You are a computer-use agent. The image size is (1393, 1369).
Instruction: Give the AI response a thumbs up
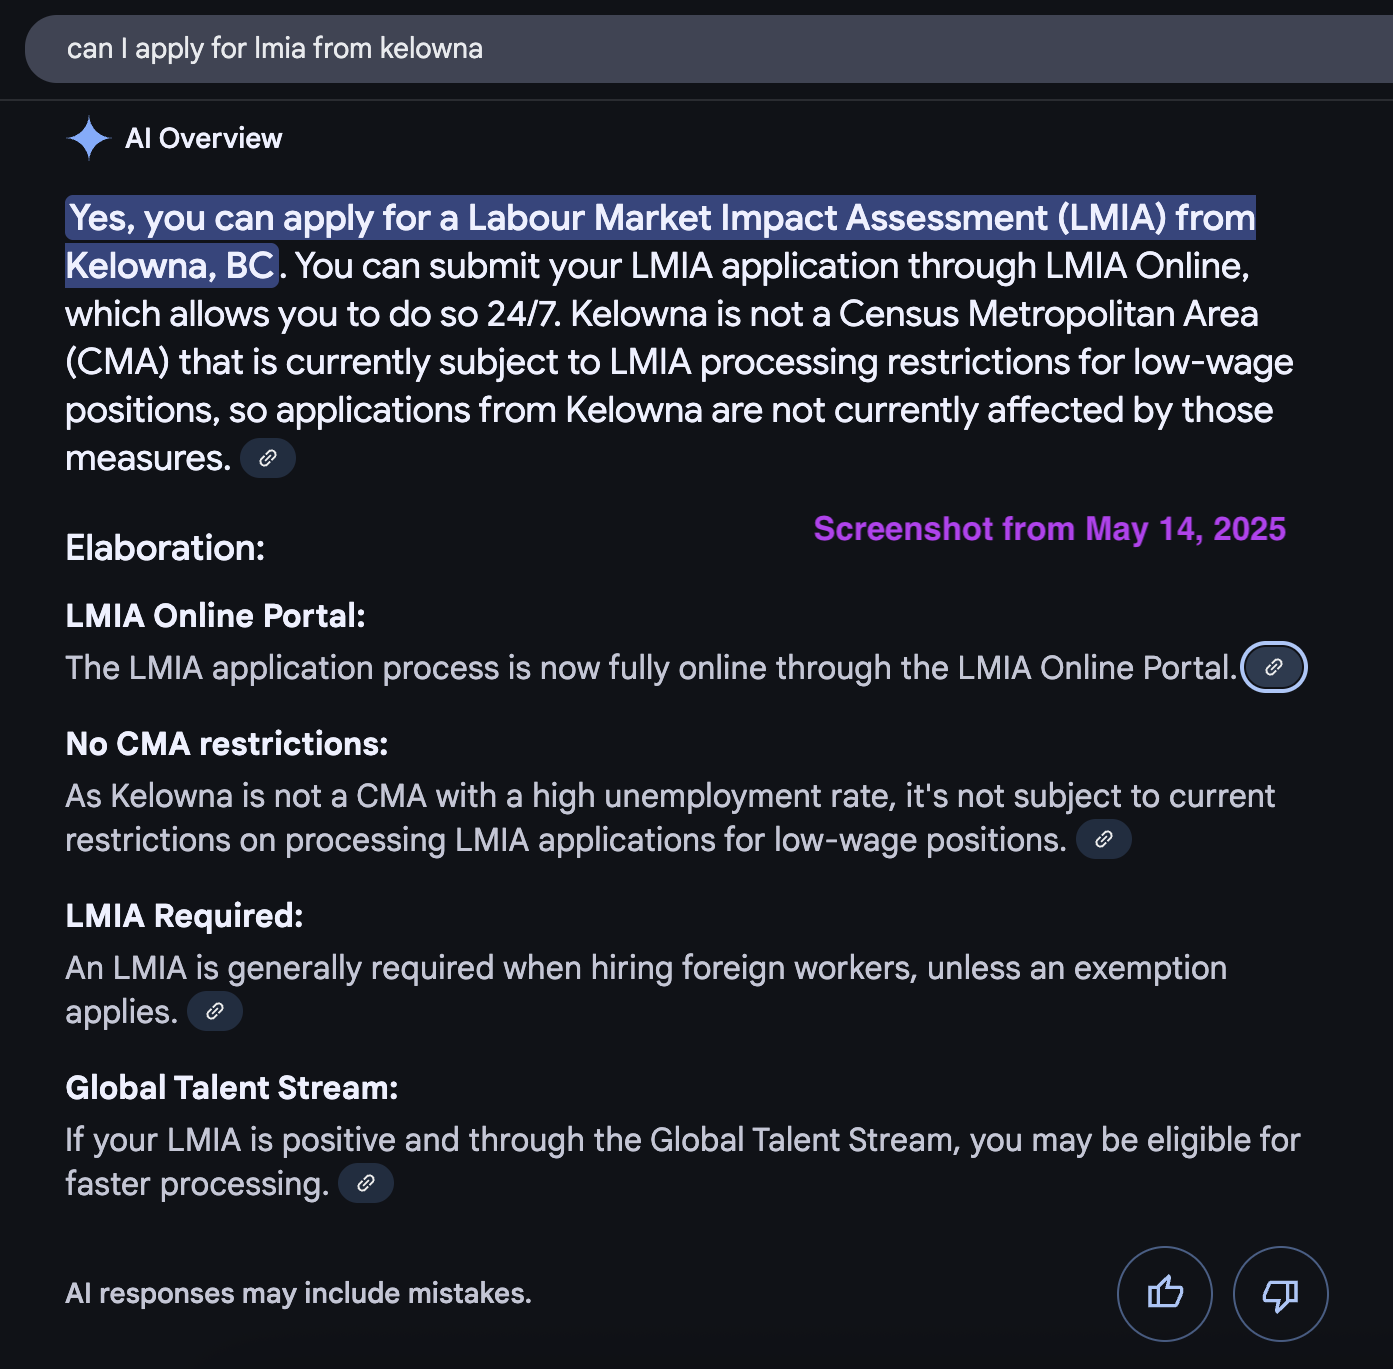coord(1165,1293)
